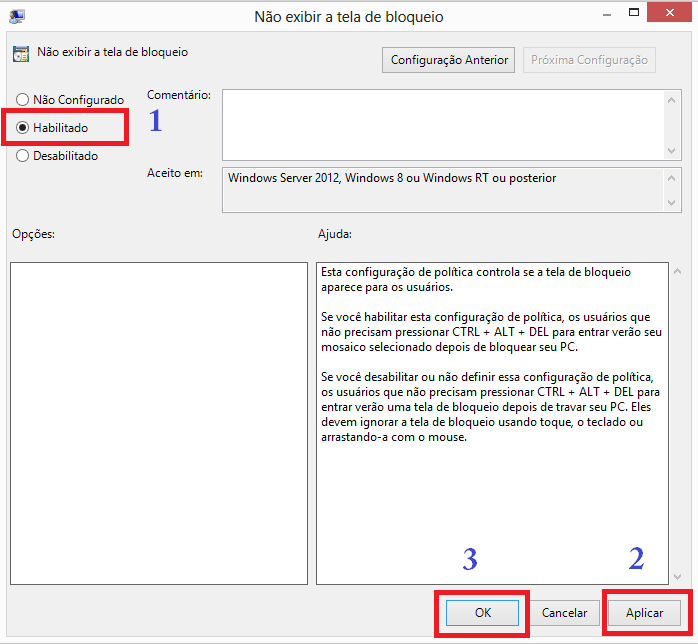This screenshot has height=644, width=698.
Task: Confirm the settings with OK
Action: point(482,612)
